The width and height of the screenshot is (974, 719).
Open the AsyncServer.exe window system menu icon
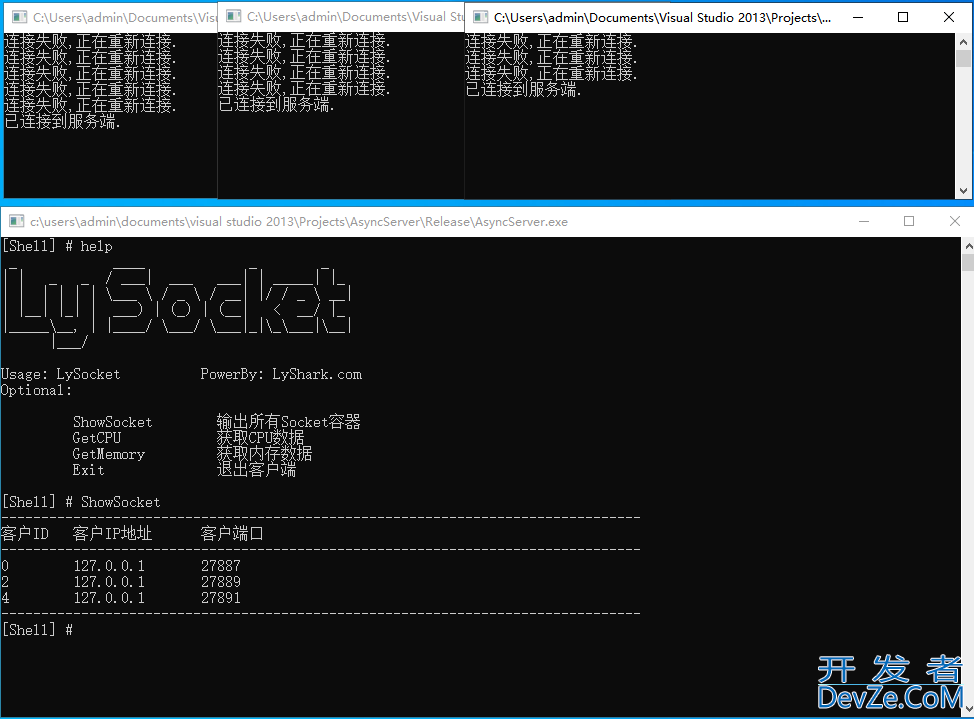(15, 222)
